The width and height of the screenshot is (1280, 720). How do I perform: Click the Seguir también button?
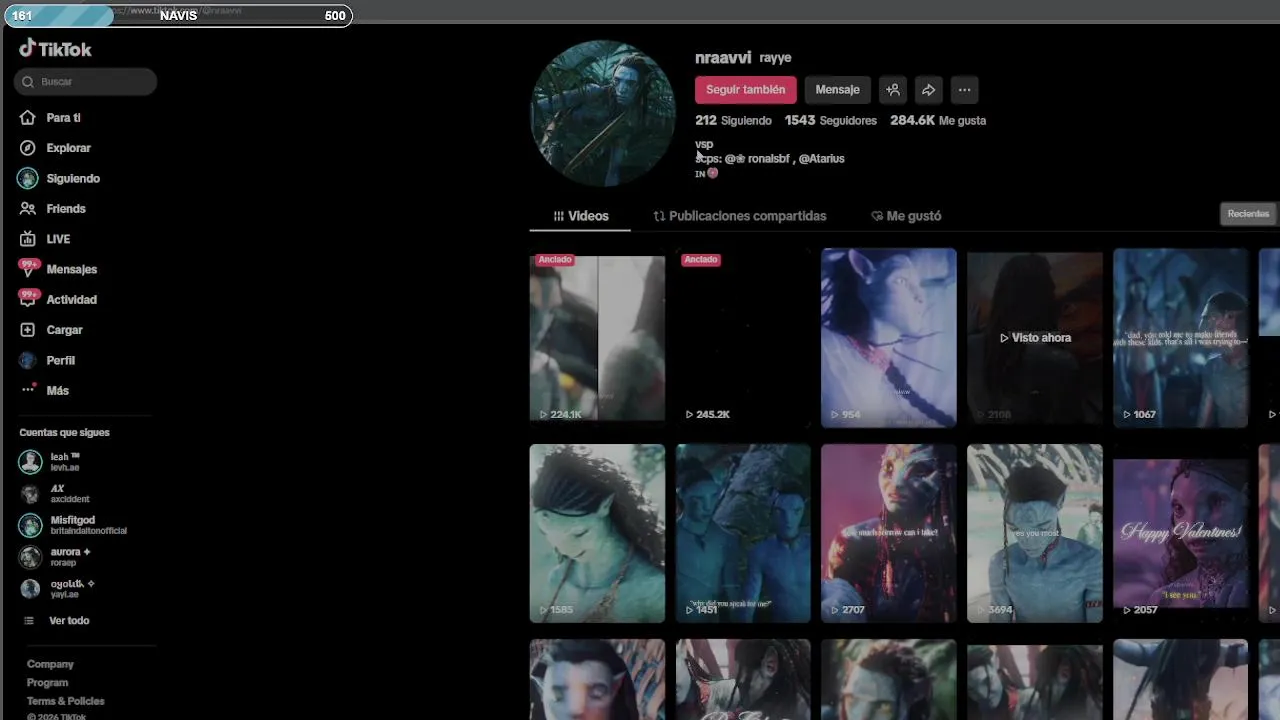click(746, 90)
